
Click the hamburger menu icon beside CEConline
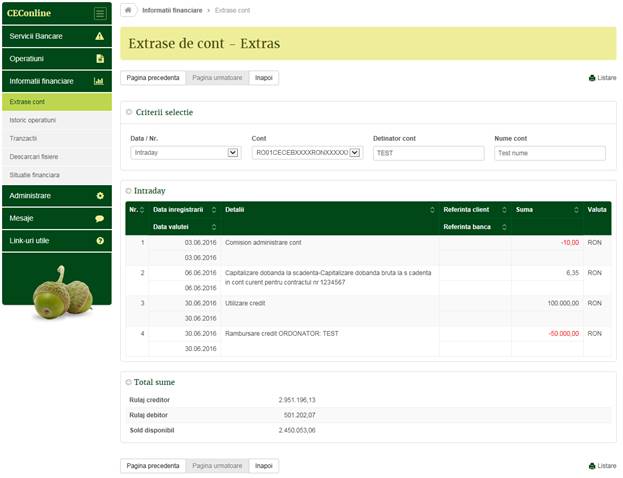[x=99, y=13]
